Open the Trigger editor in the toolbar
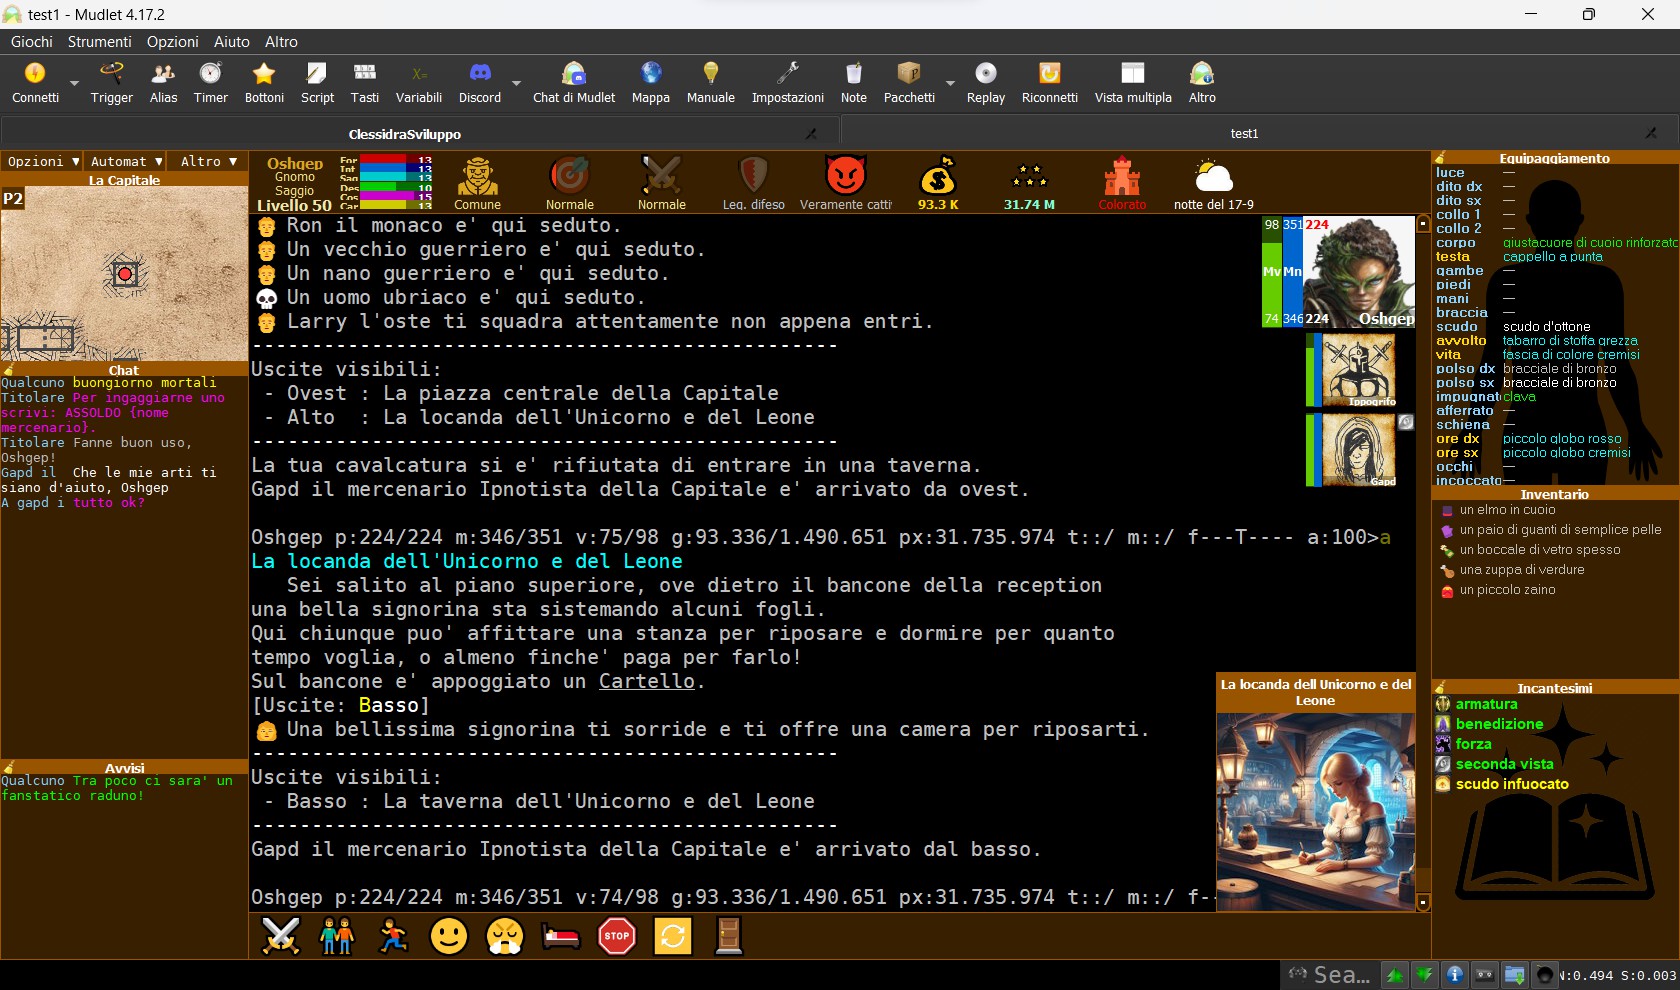 [x=111, y=83]
